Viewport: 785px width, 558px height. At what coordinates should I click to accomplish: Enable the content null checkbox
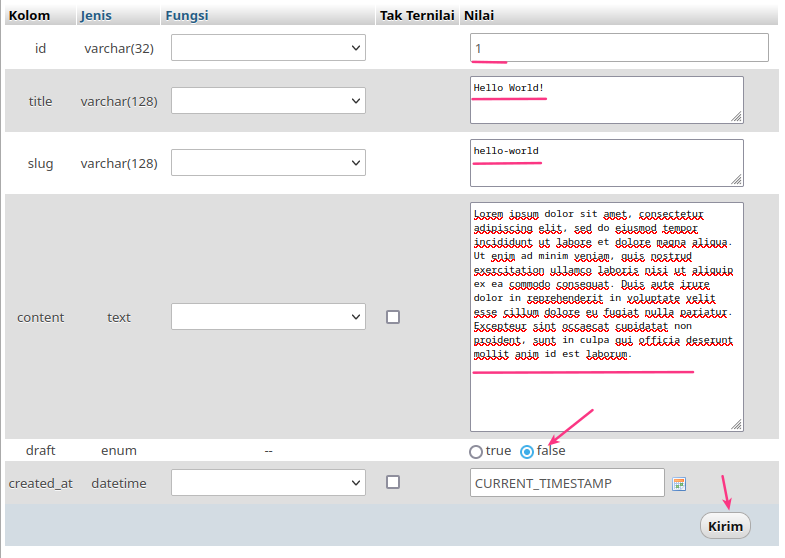pos(393,317)
